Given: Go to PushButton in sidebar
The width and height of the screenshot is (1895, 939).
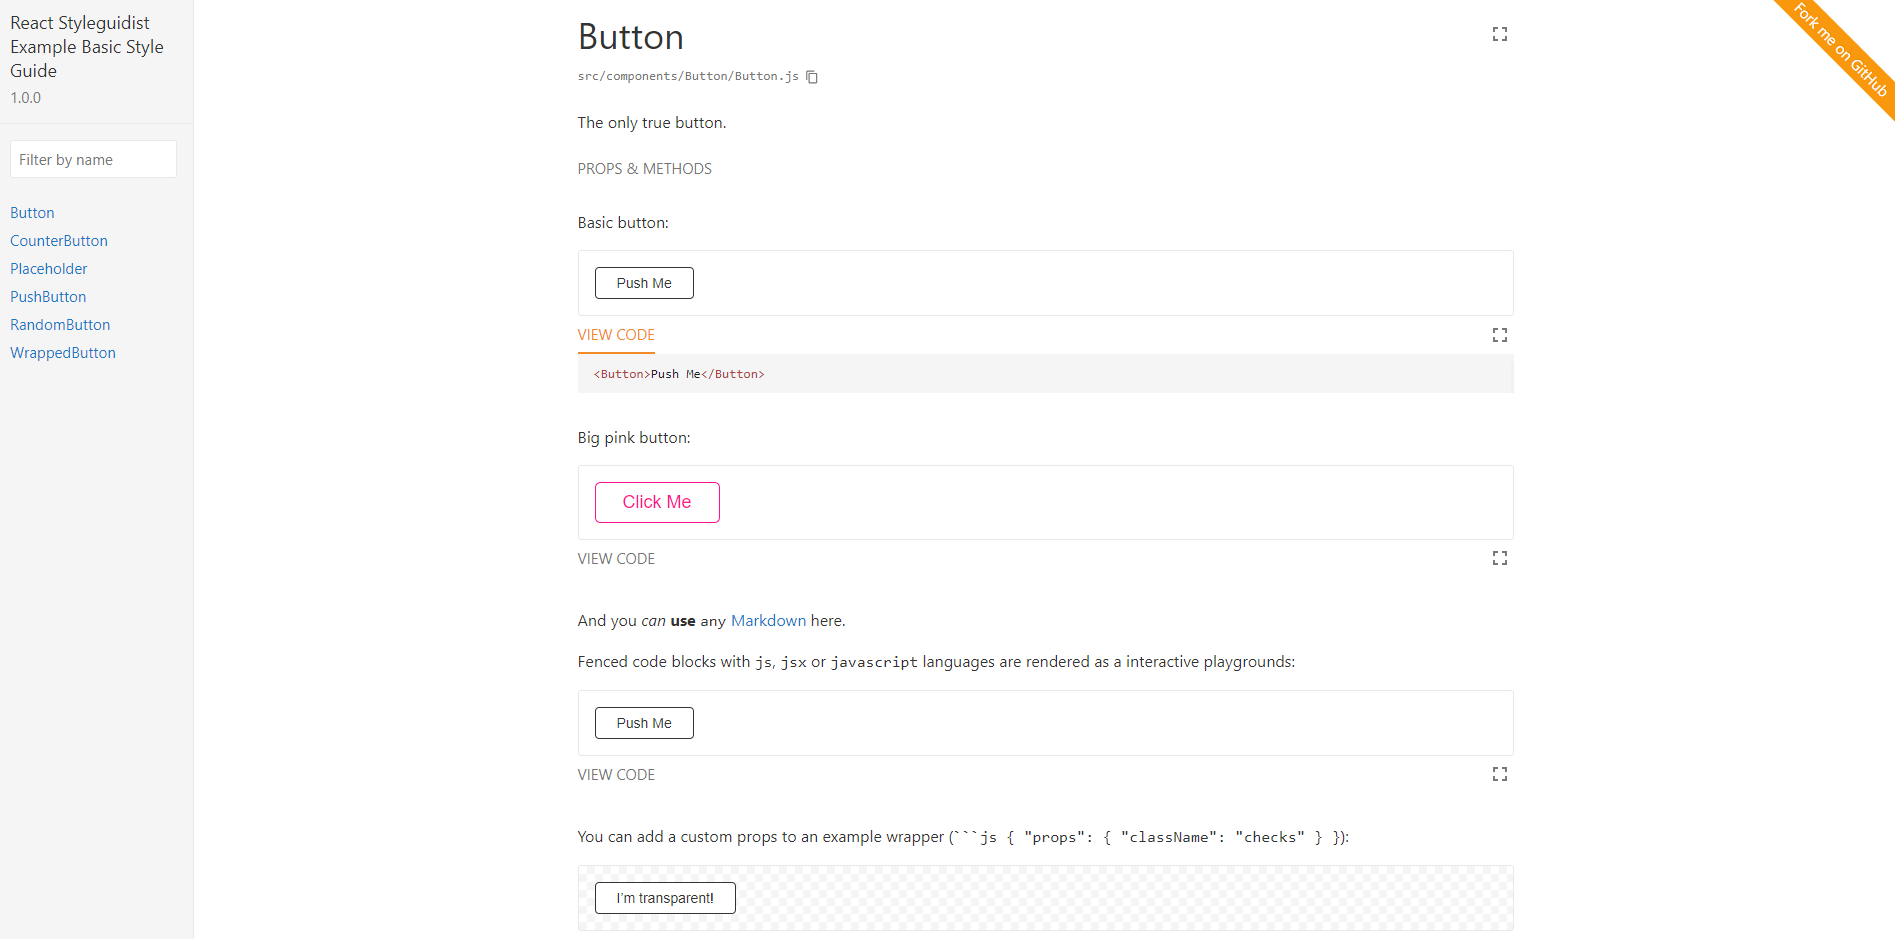Looking at the screenshot, I should (x=48, y=297).
